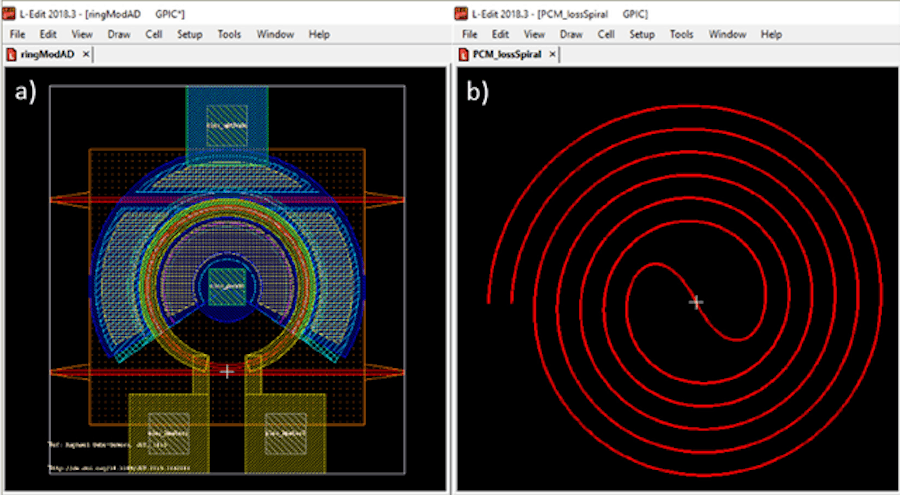The width and height of the screenshot is (900, 495).
Task: Open Draw menu in ringModAD window
Action: coord(119,34)
